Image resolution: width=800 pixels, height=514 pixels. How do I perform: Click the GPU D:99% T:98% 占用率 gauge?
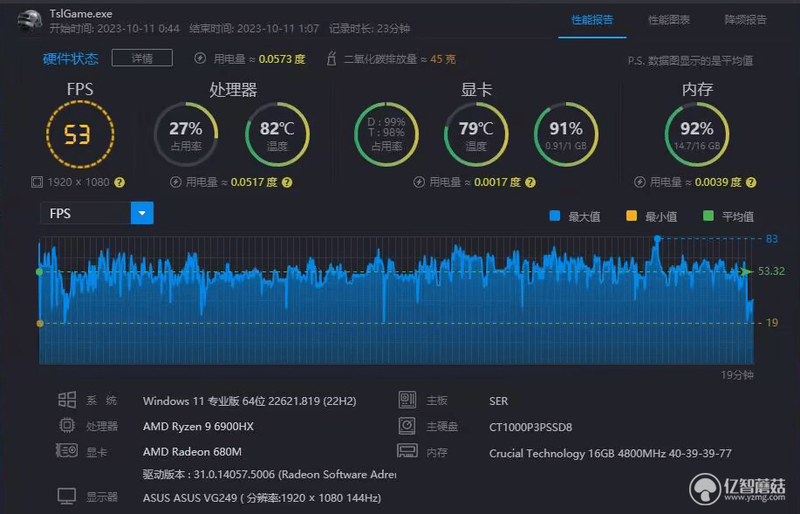(x=386, y=134)
